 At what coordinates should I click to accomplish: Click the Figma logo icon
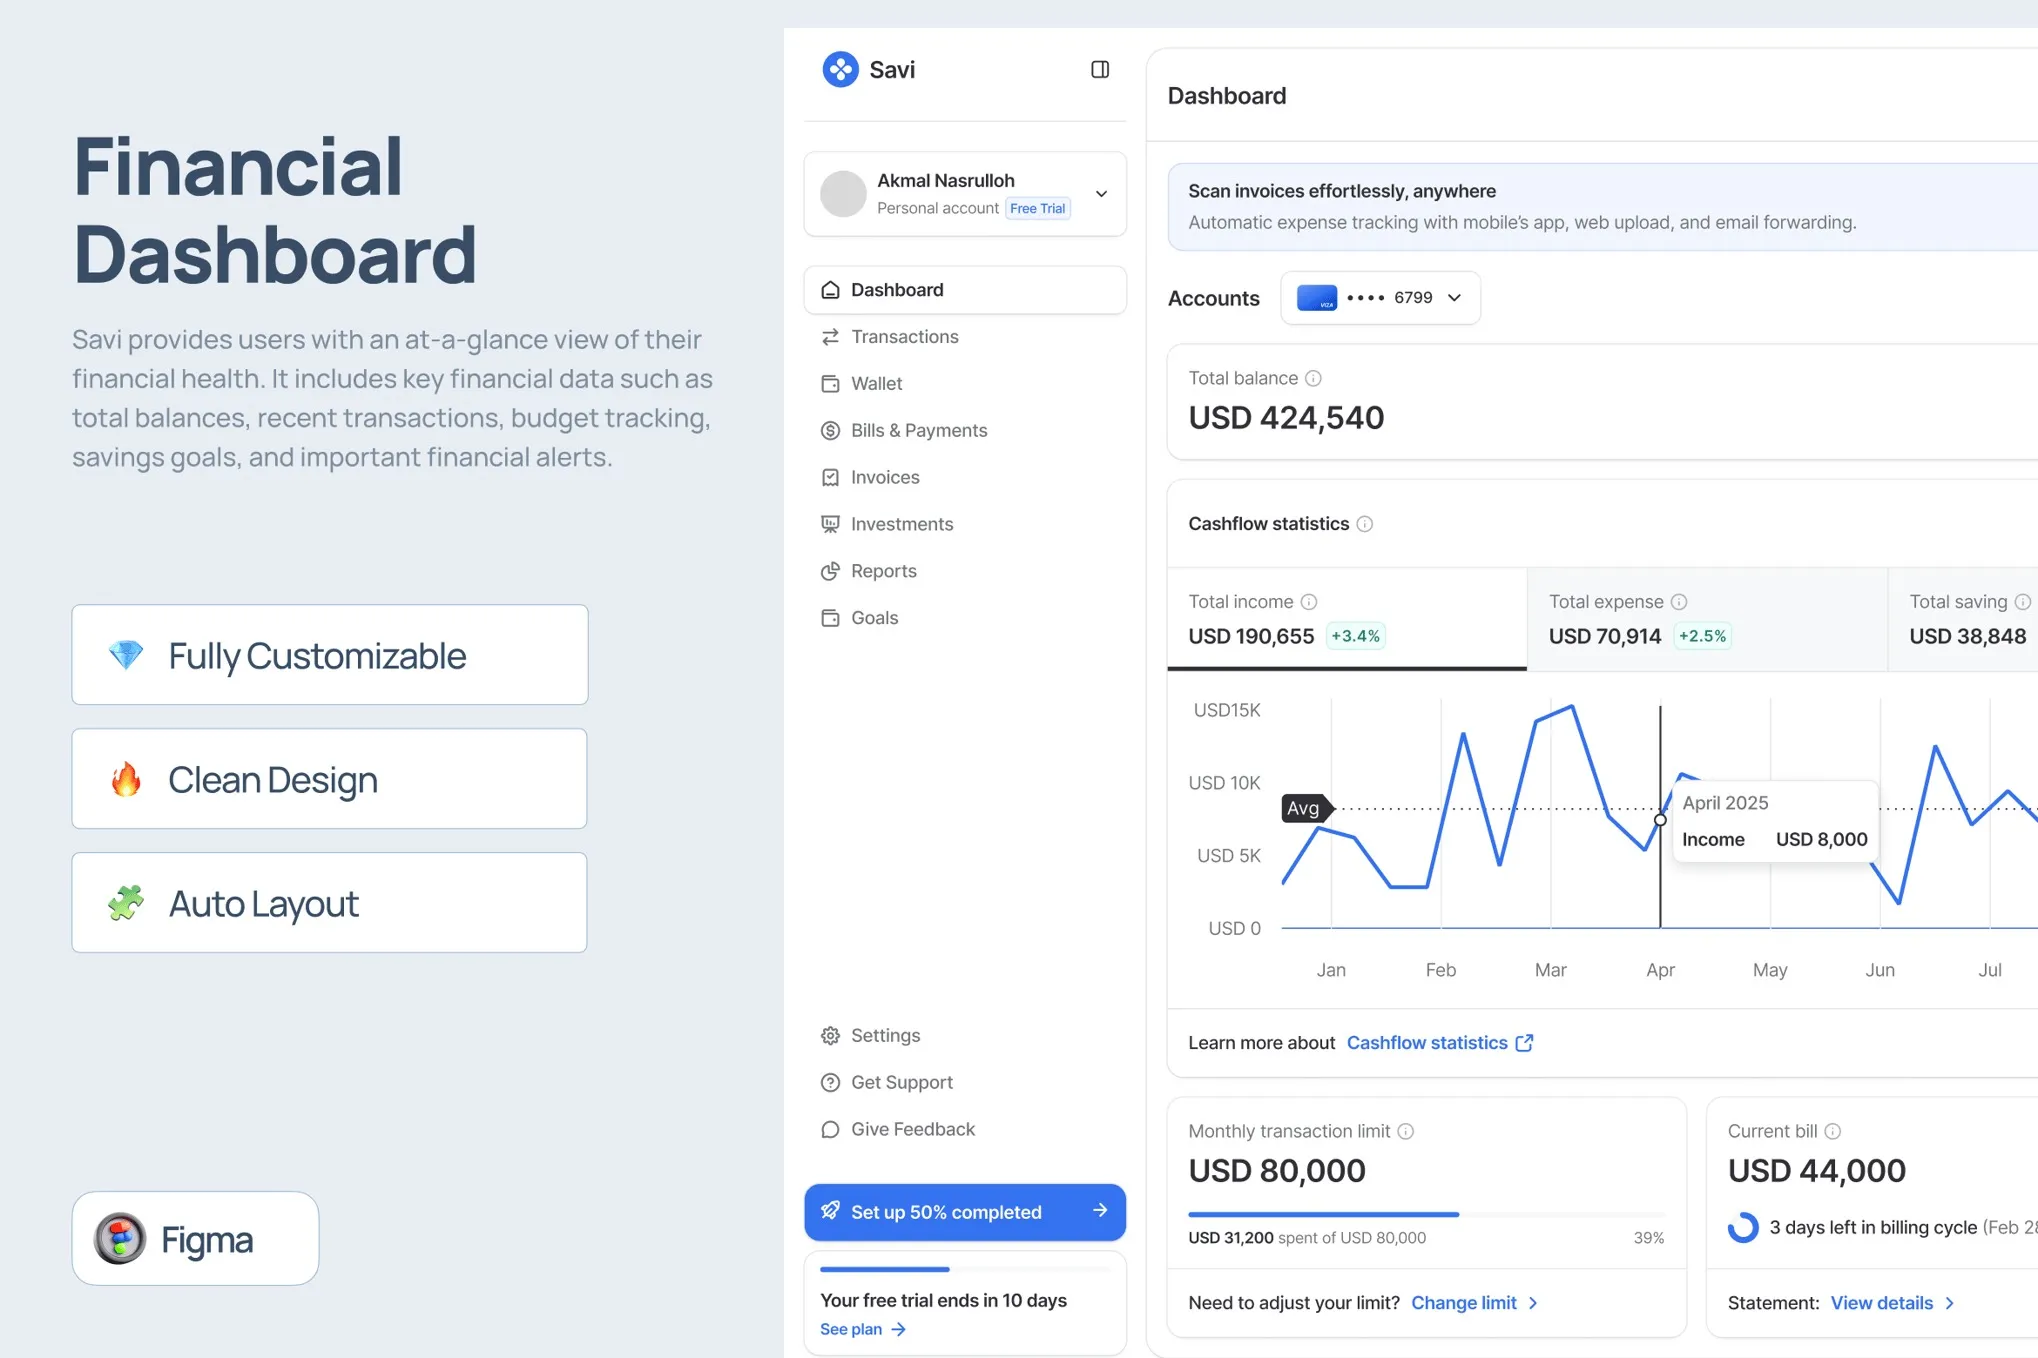pos(120,1239)
